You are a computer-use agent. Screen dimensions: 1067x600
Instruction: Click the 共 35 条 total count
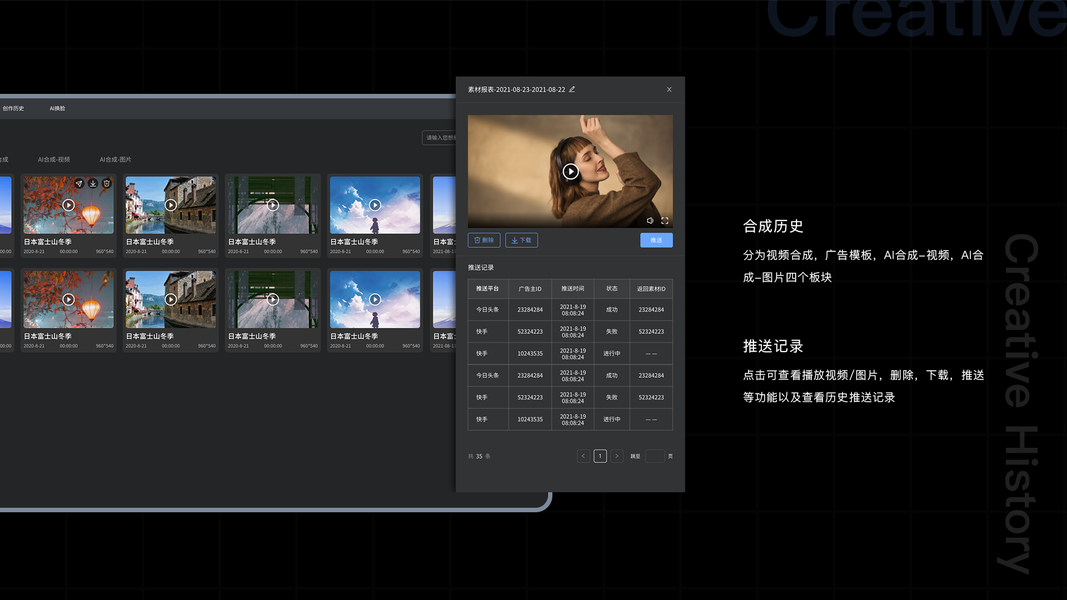(x=479, y=456)
